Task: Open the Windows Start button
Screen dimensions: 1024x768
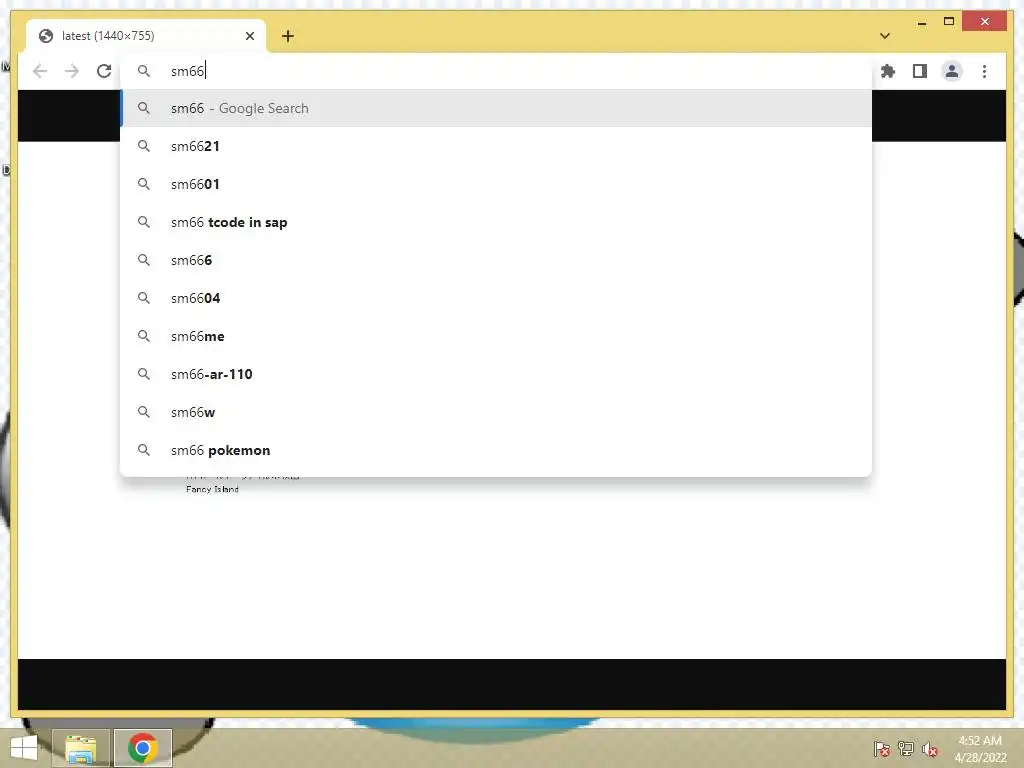Action: 24,748
